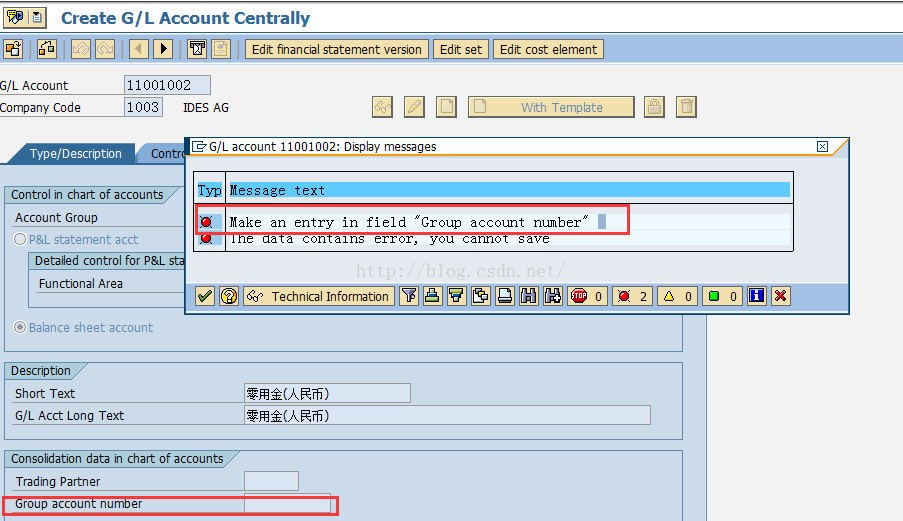Open the Type/Description tab

[75, 154]
